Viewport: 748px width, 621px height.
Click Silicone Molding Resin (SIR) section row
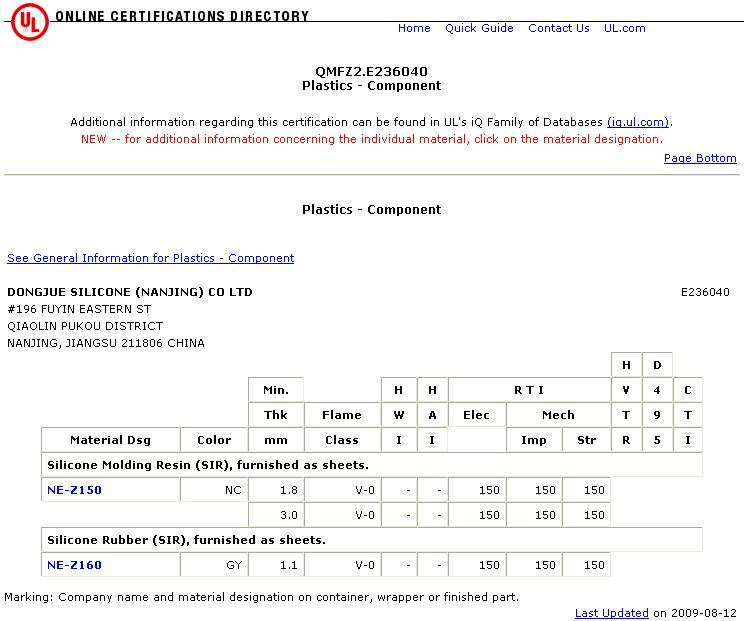372,465
